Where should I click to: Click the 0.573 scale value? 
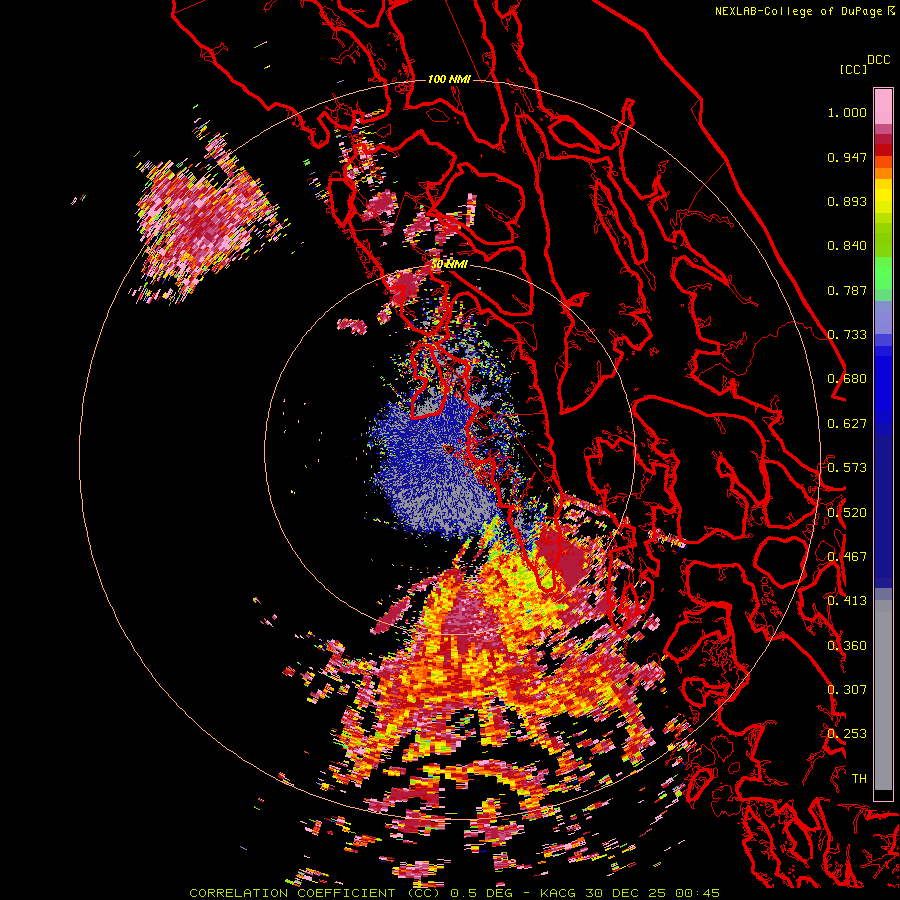(x=847, y=468)
